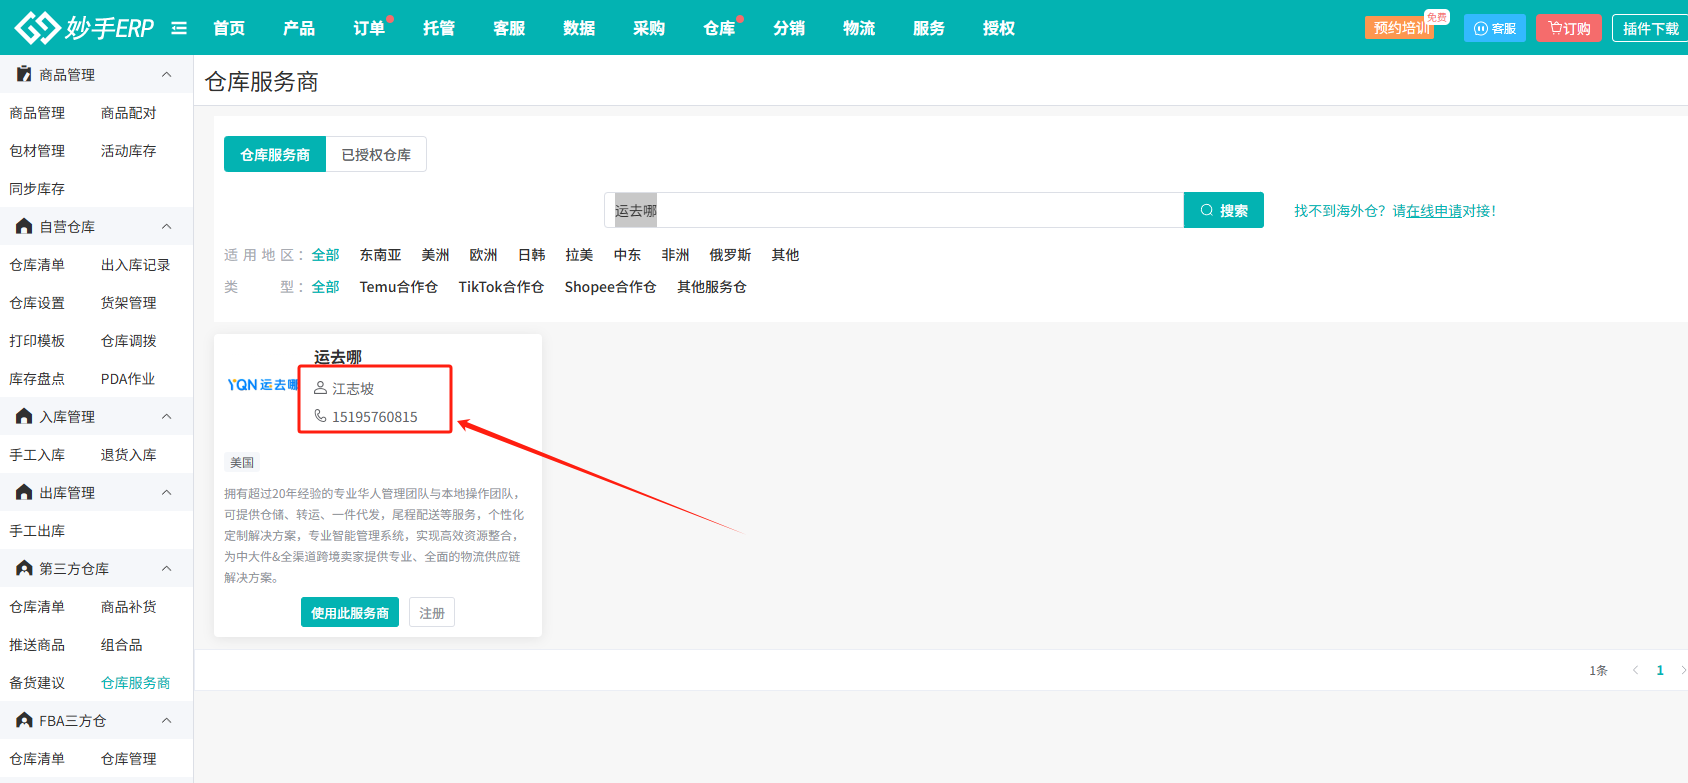
Task: Open the 数据 top menu
Action: (x=579, y=28)
